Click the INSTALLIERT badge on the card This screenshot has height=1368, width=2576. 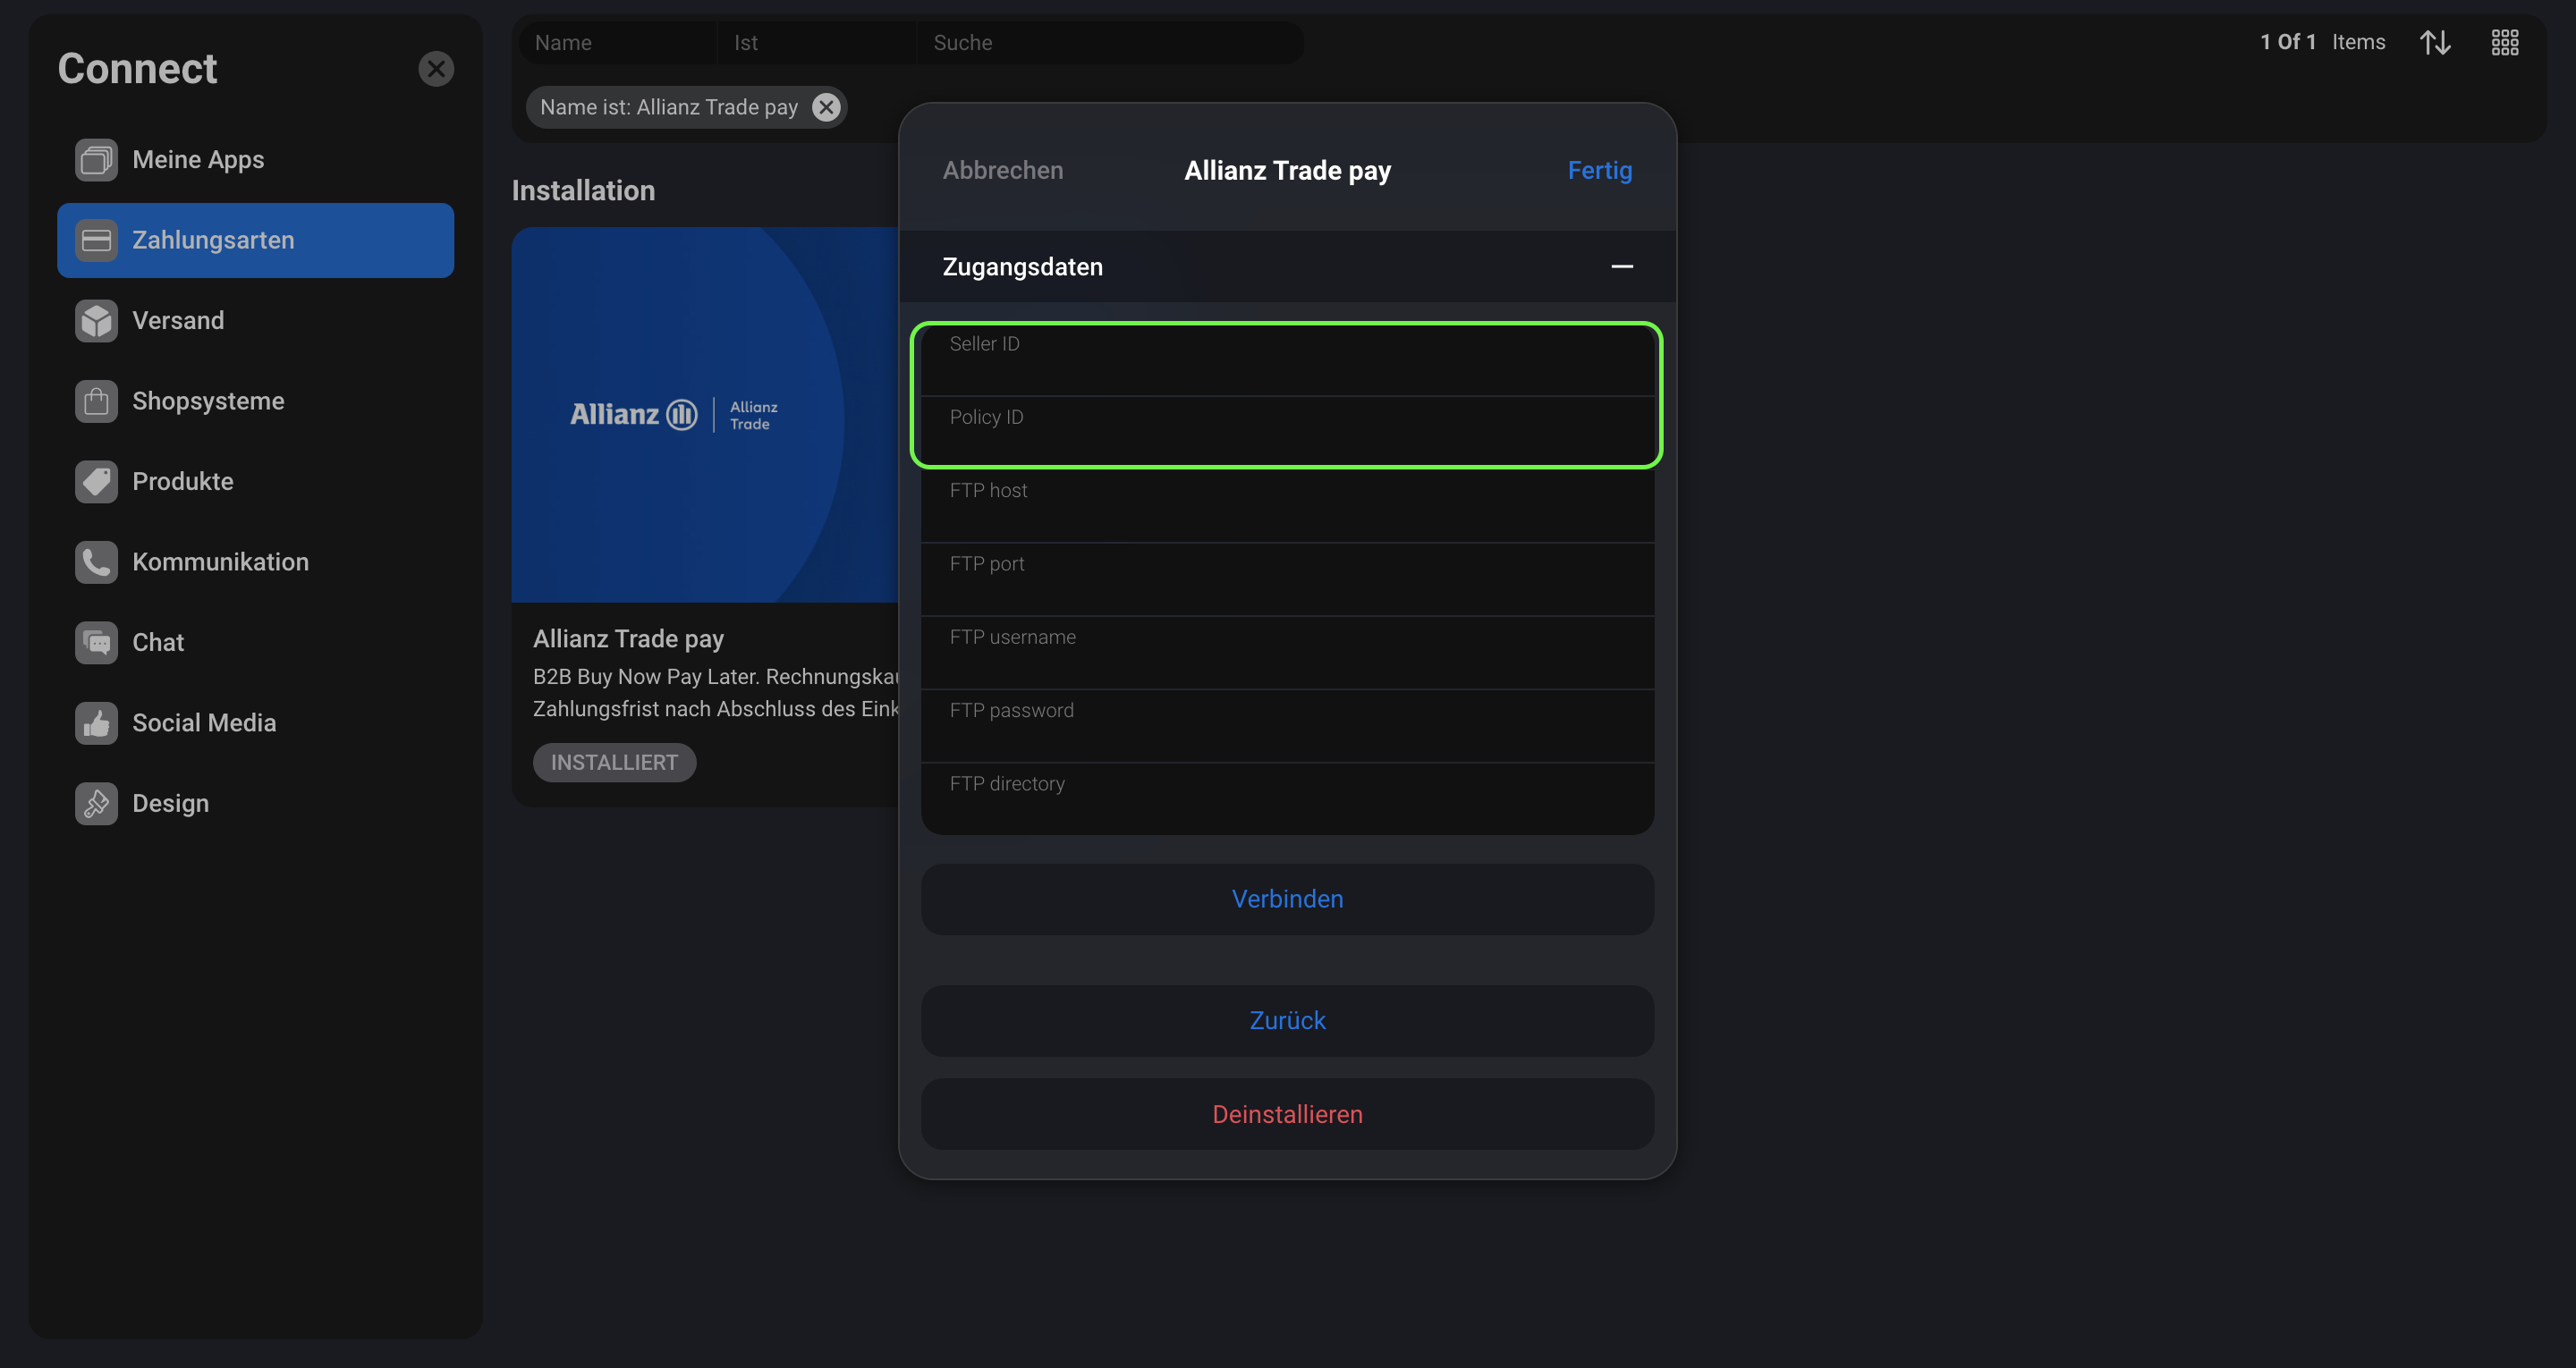(x=614, y=763)
